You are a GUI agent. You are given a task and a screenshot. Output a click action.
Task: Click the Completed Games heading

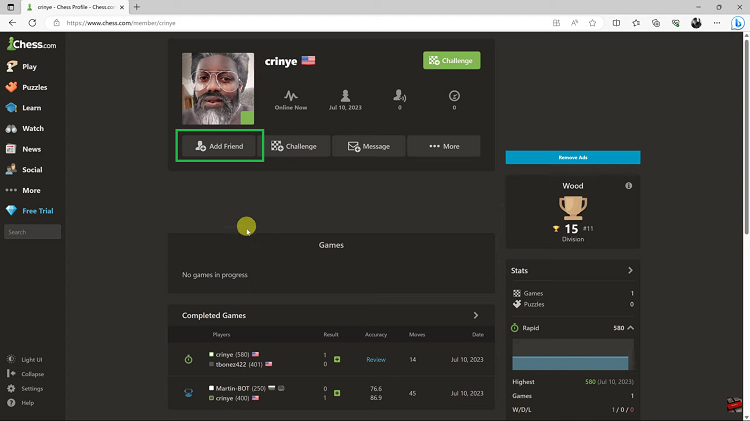(x=214, y=315)
